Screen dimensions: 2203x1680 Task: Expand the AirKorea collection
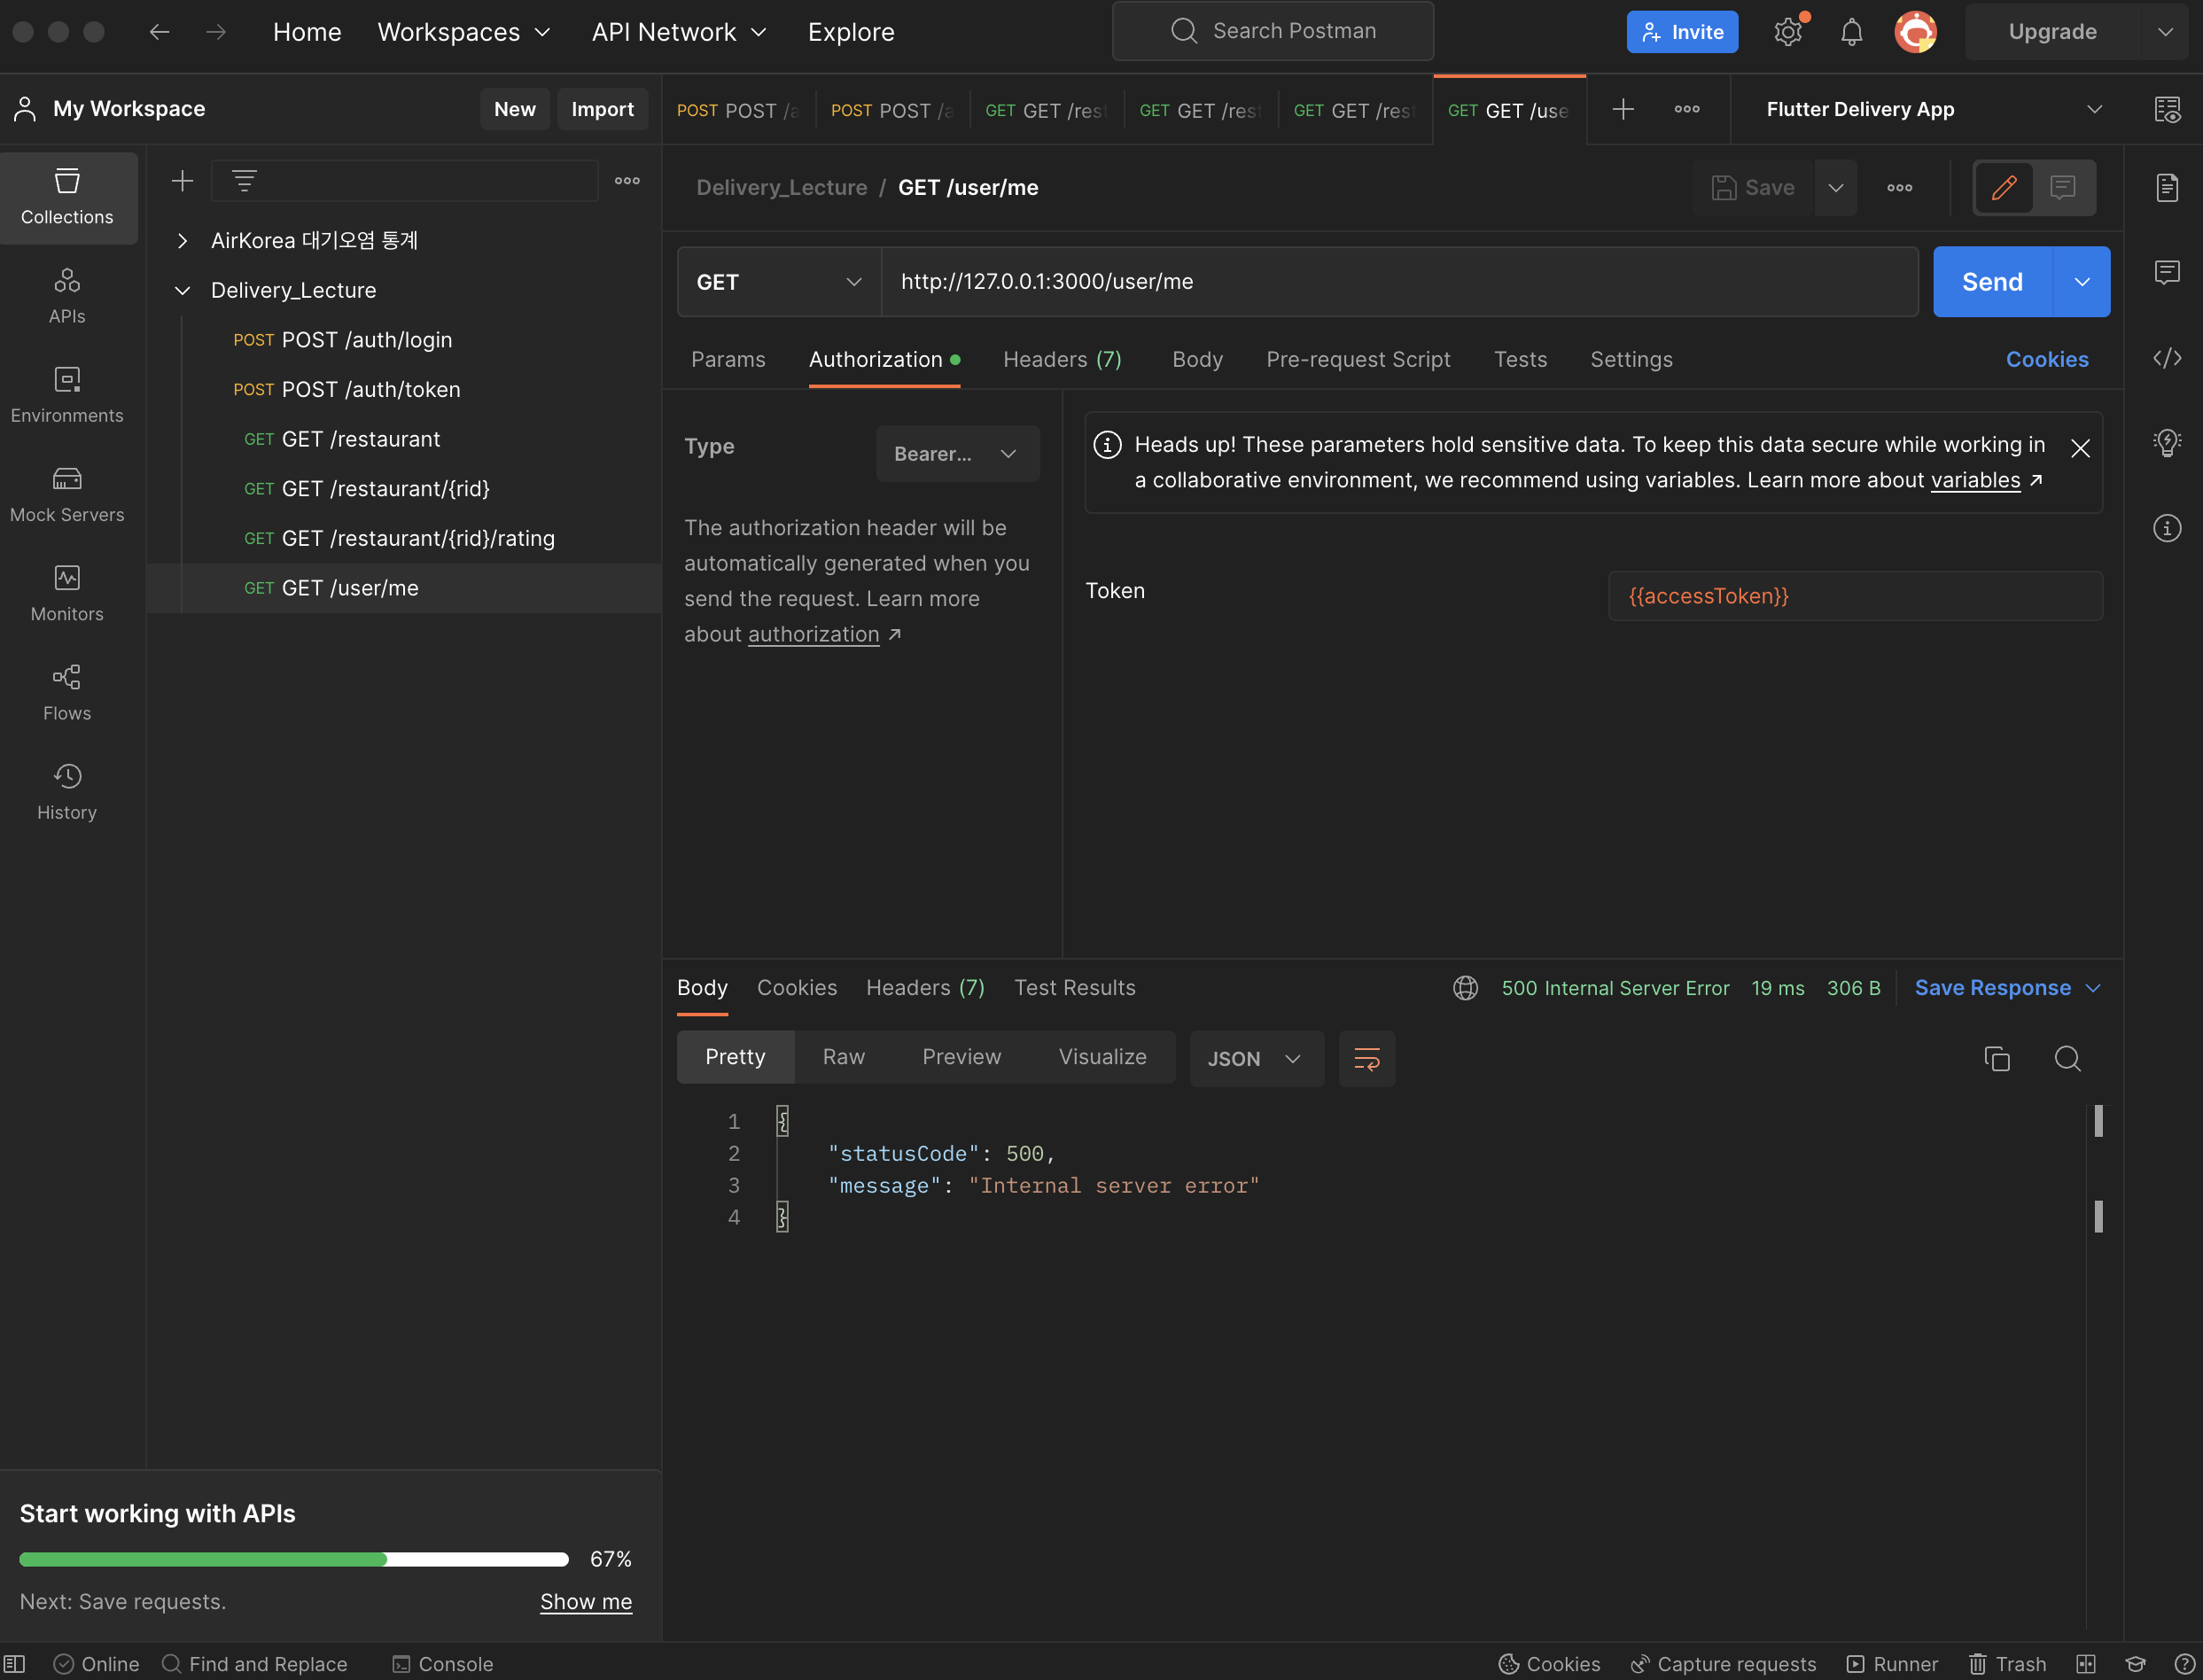tap(182, 240)
